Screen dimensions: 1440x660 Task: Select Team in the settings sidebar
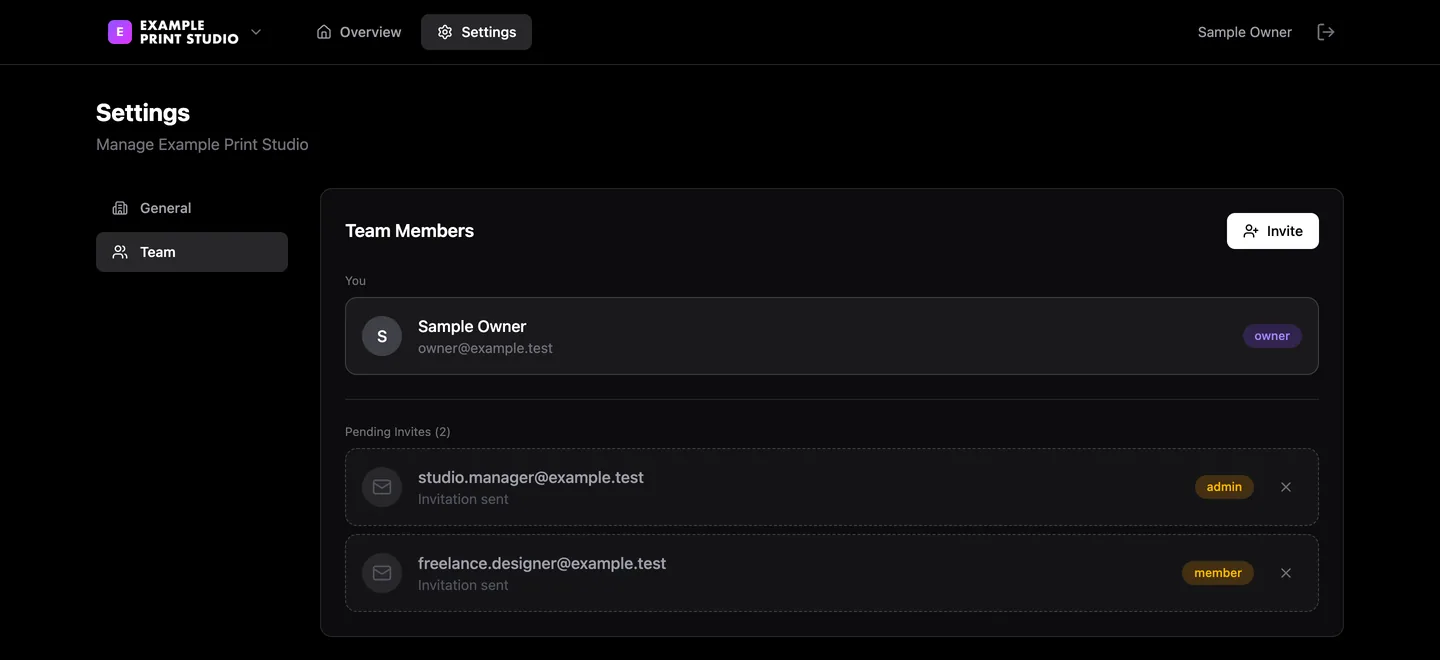(192, 252)
